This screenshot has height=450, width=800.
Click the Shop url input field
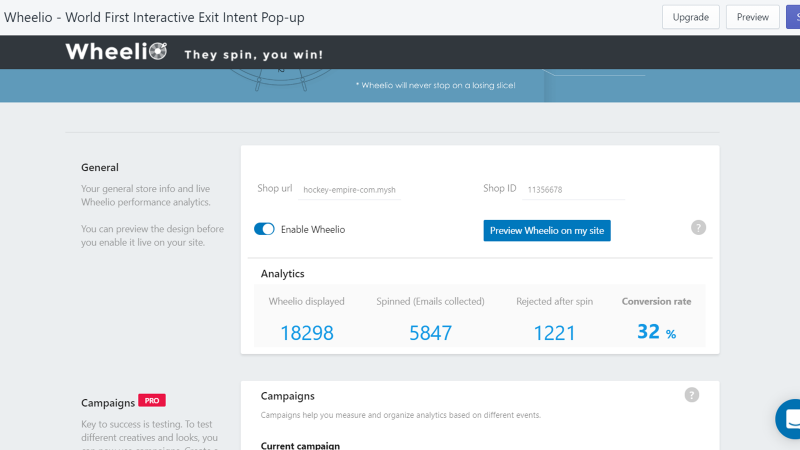click(349, 190)
